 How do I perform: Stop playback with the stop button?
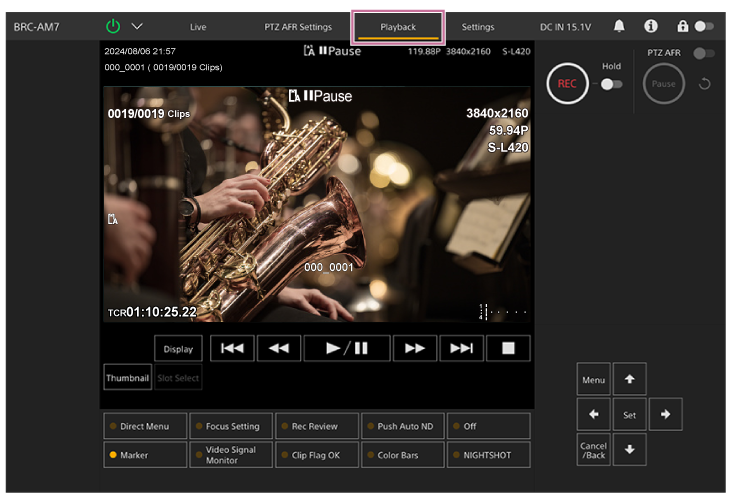pos(508,348)
